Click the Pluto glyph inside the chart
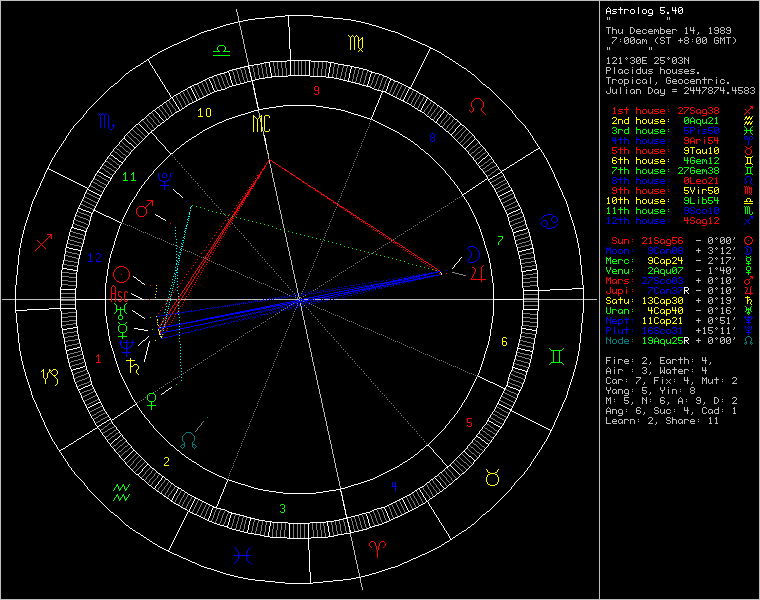The width and height of the screenshot is (760, 600). [x=165, y=181]
